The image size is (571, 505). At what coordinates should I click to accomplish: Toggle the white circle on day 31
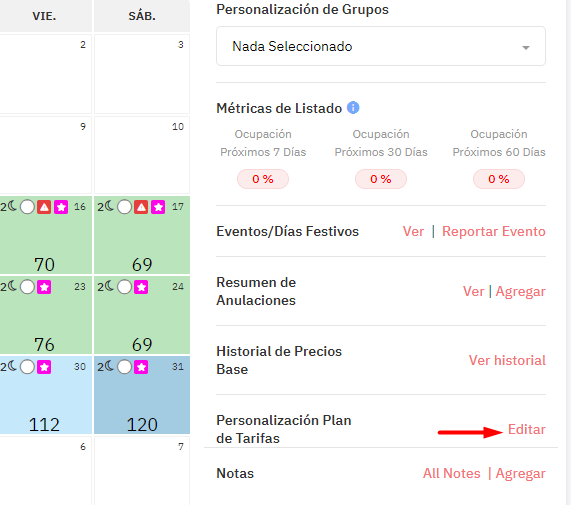coord(125,367)
